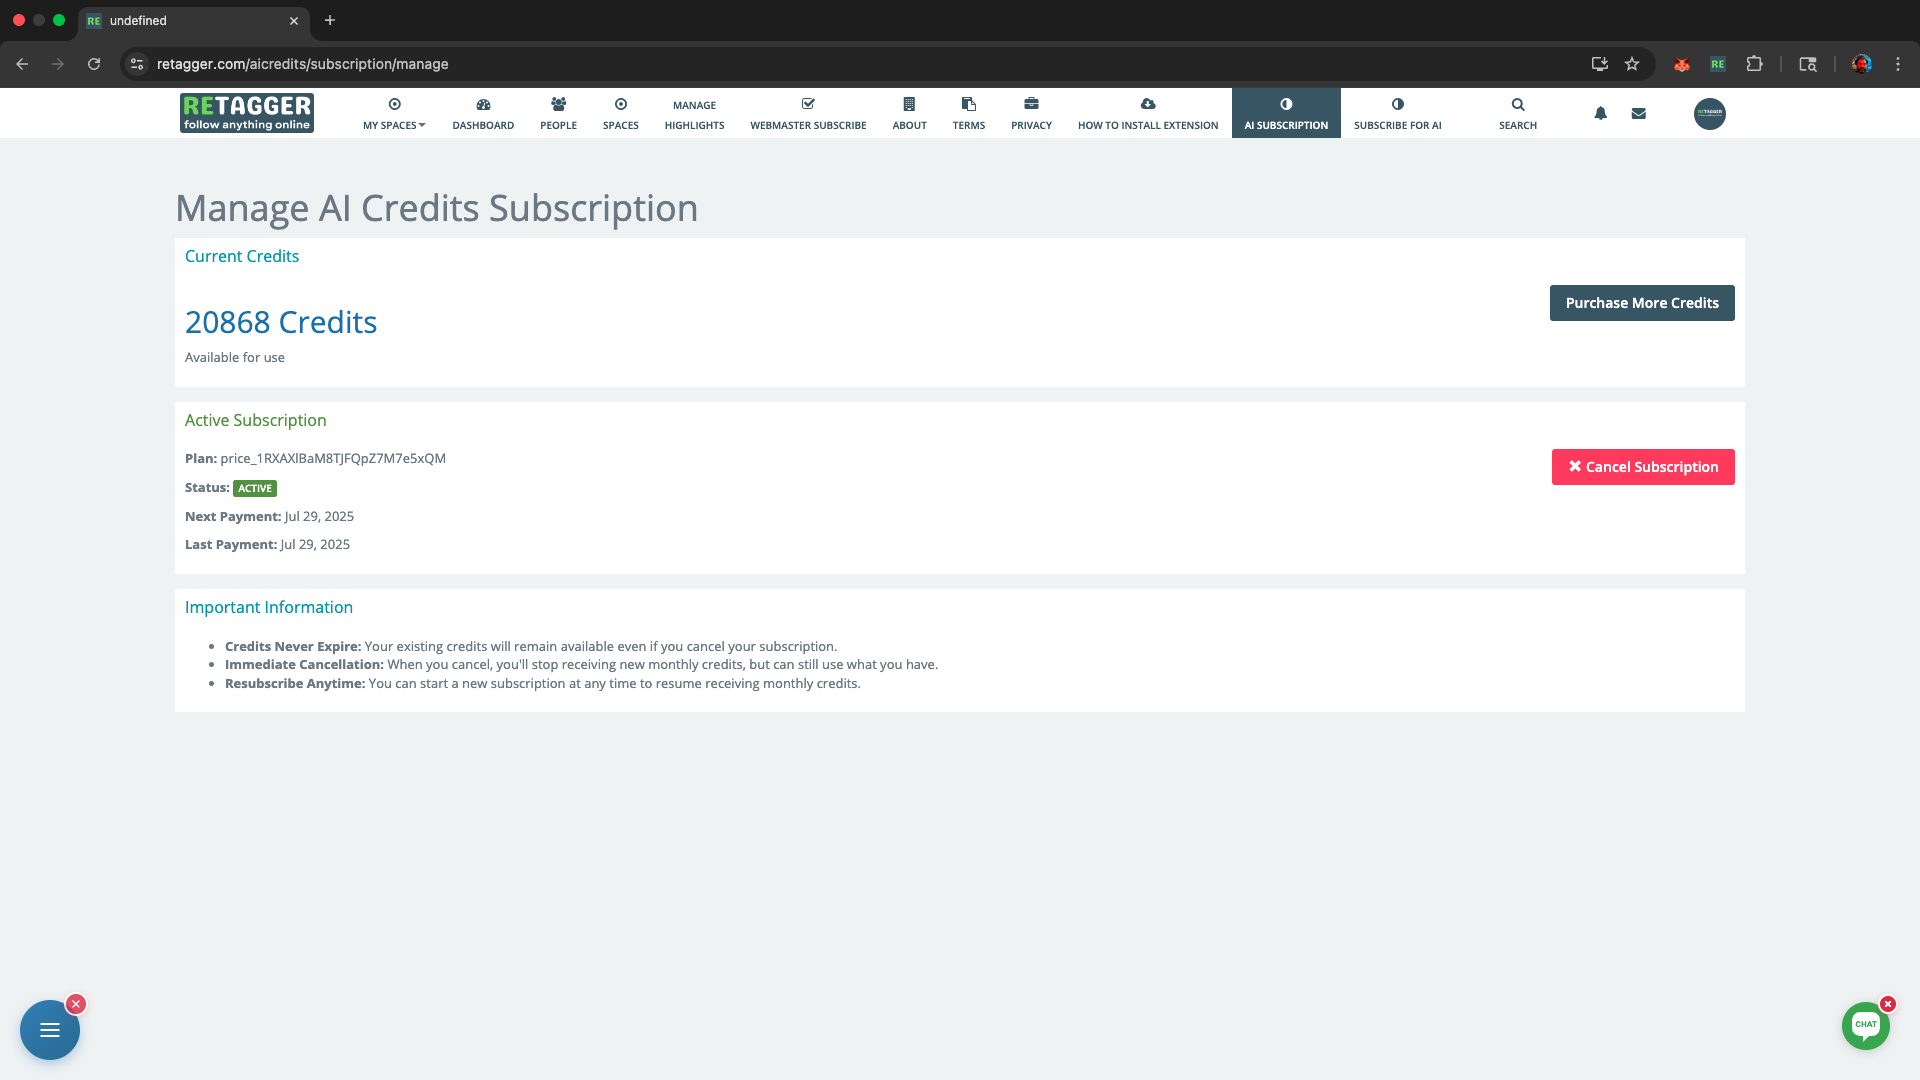
Task: Open the blue hamburger menu button
Action: click(x=50, y=1030)
